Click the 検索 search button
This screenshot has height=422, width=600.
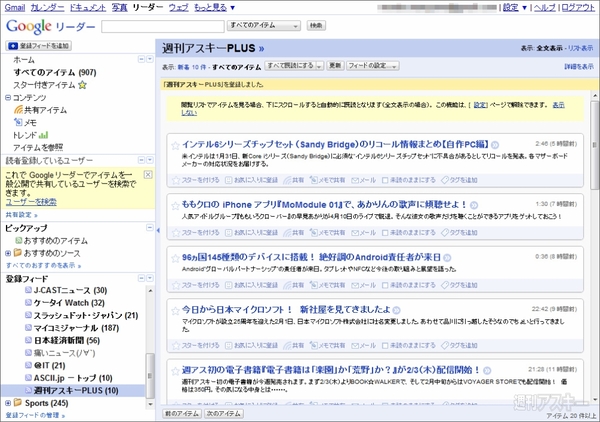[x=316, y=26]
